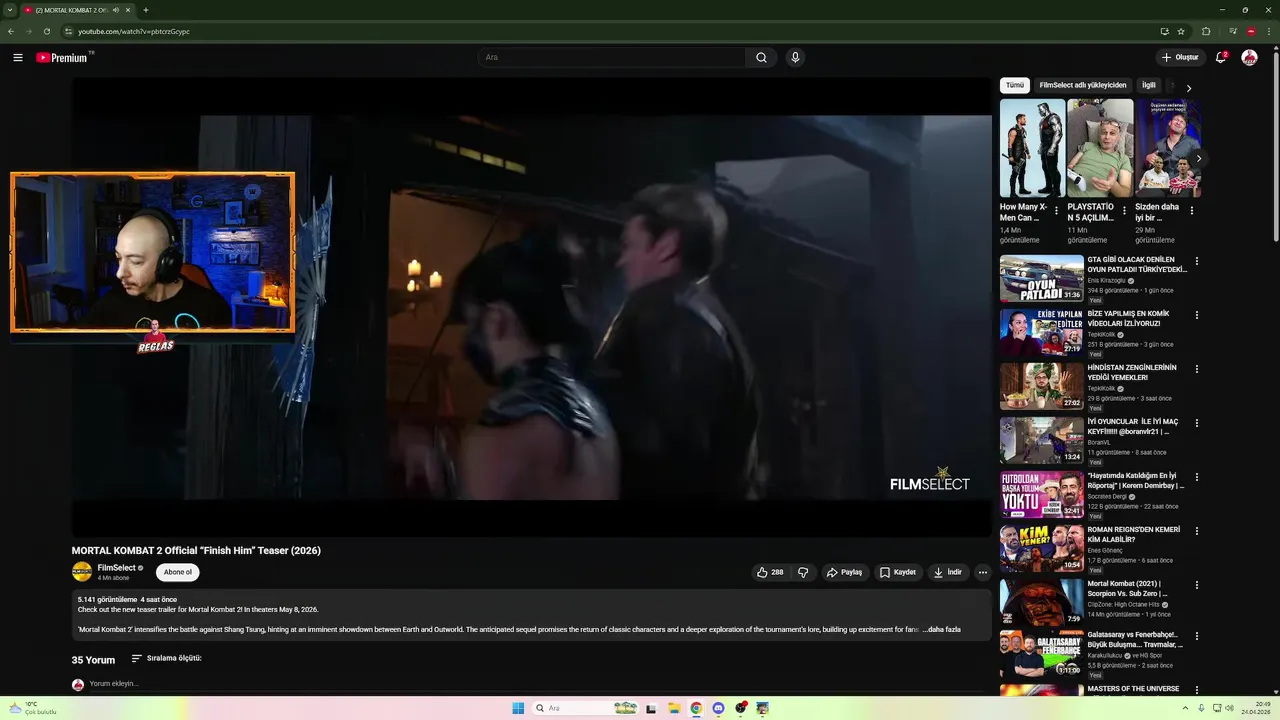Open Sıralama ölçütü comment sort dropdown
1280x720 pixels.
tap(166, 659)
